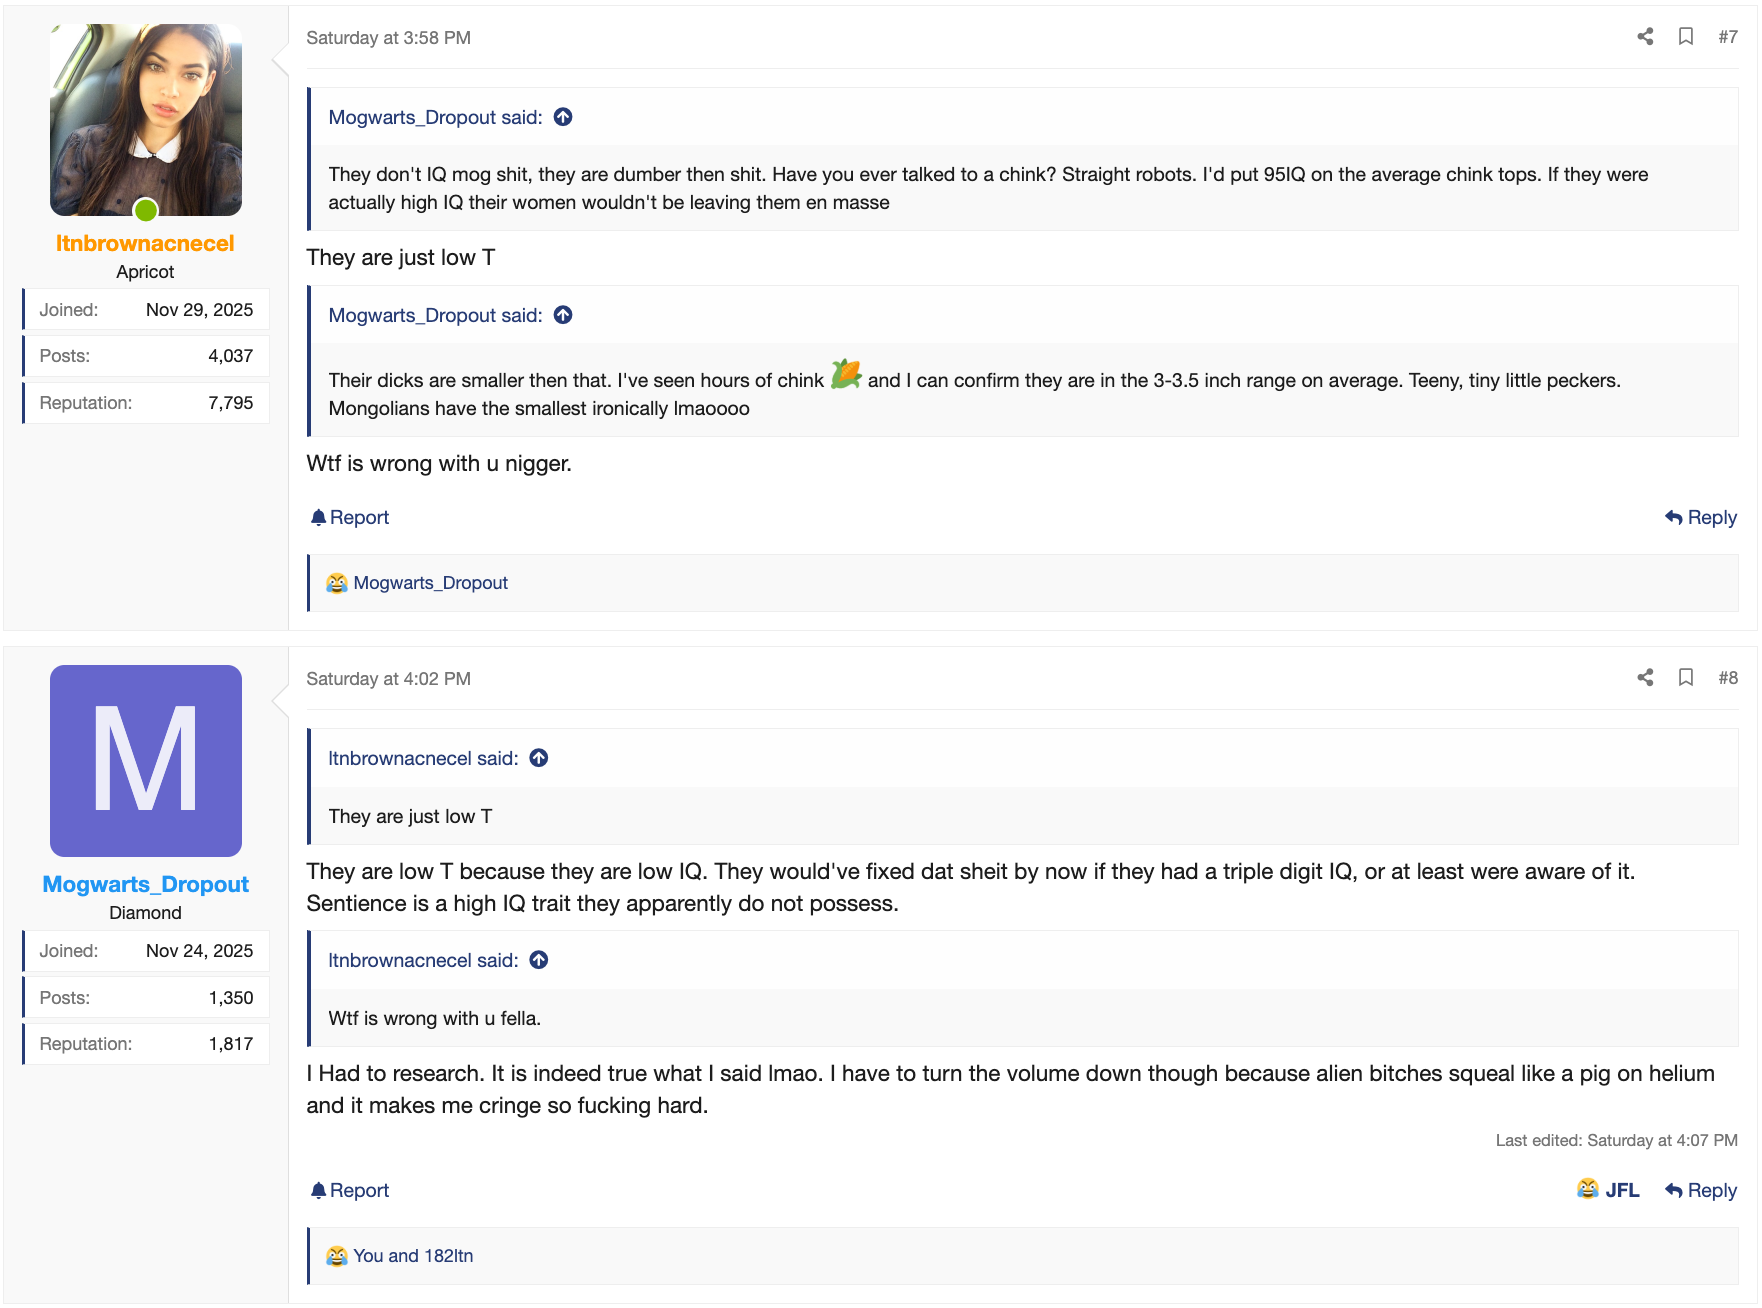Viewport: 1762px width, 1308px height.
Task: Jump to the quoted post via the arrow beside the second Itnbrownacnecel quote
Action: (539, 960)
